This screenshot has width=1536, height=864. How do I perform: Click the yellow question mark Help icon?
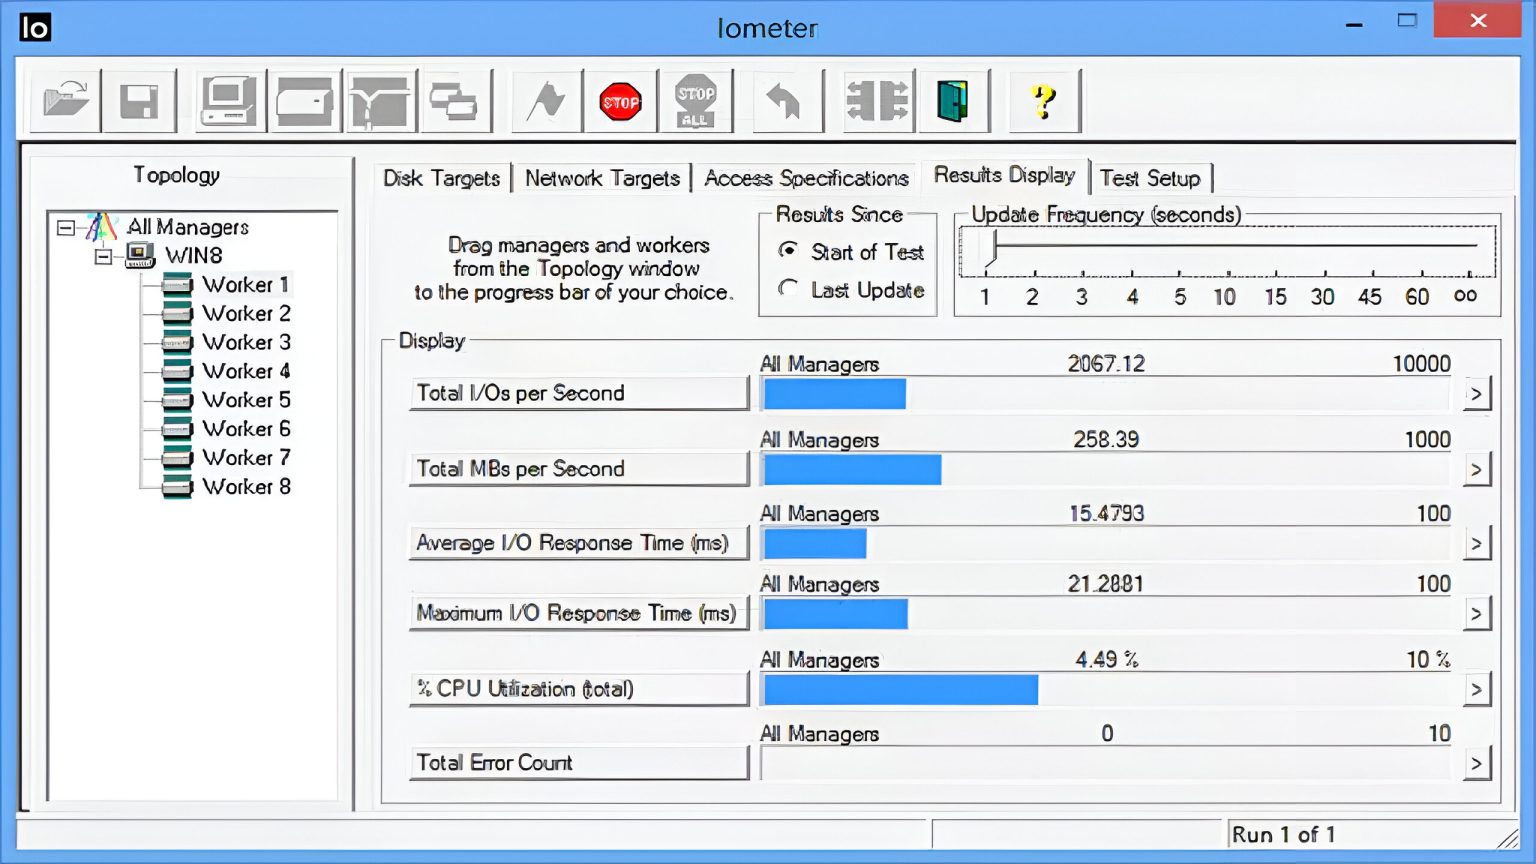(1044, 100)
